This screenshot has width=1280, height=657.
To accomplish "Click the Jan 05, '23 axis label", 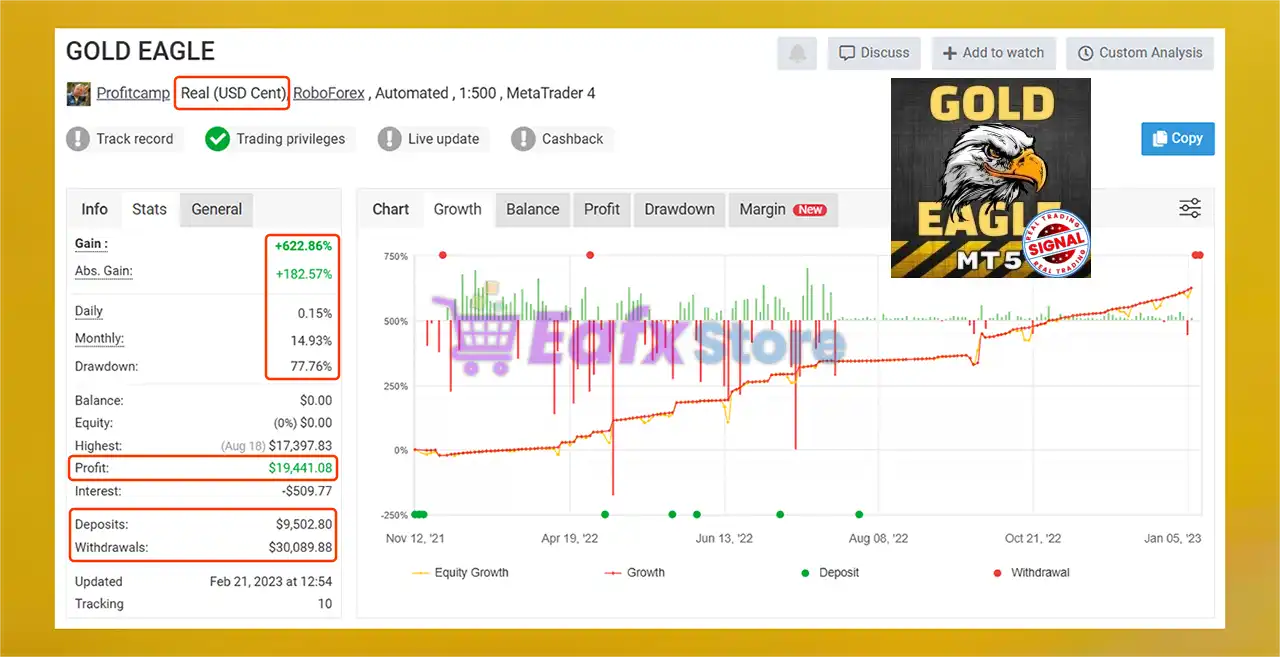I will (x=1172, y=538).
